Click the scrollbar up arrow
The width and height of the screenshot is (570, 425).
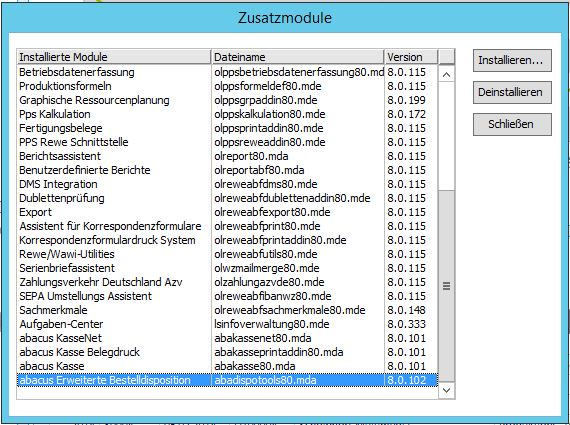coord(447,75)
